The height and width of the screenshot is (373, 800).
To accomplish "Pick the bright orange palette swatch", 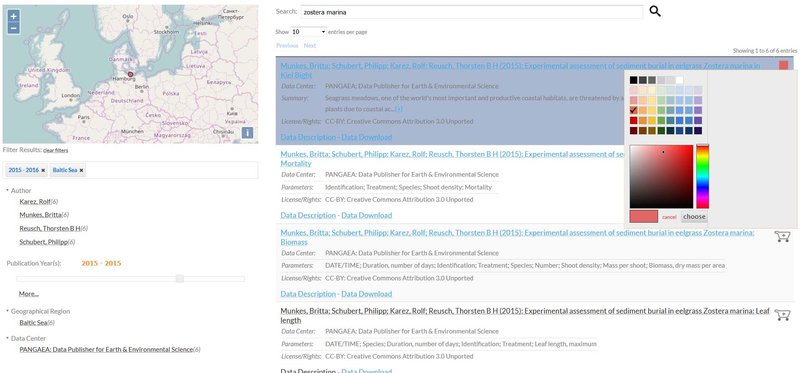I will coord(642,120).
